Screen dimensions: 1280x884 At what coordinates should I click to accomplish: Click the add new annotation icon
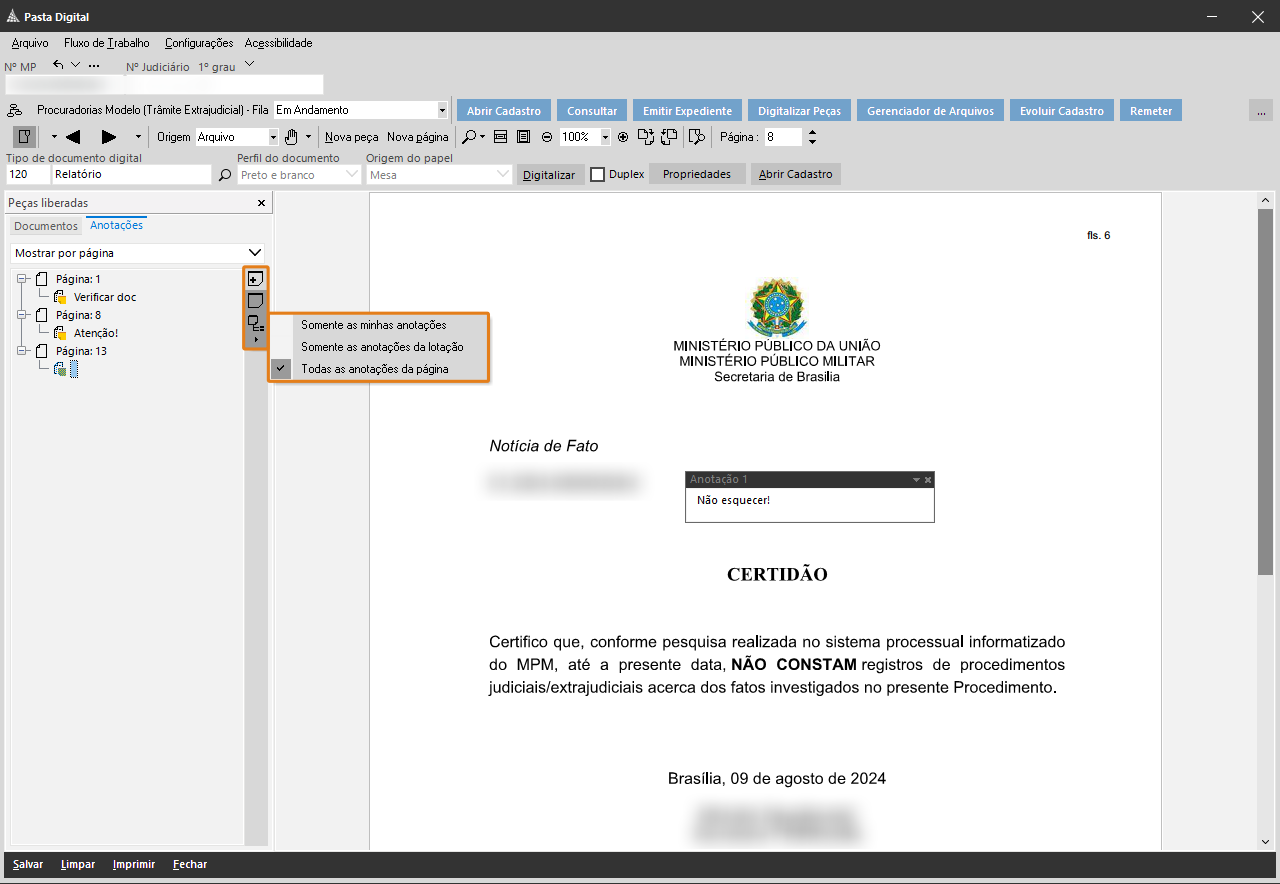point(255,279)
